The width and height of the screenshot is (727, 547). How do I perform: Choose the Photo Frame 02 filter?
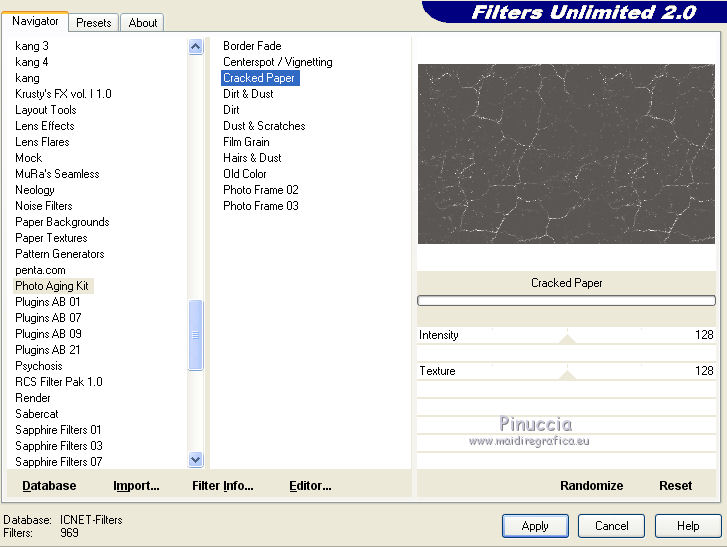coord(261,190)
